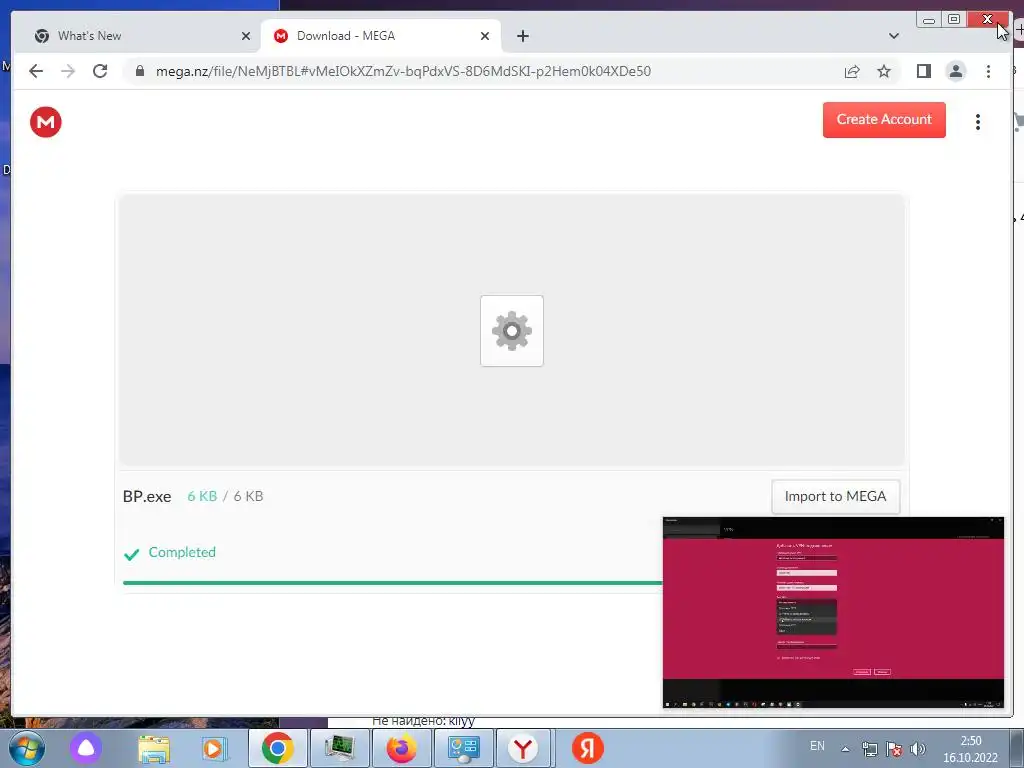The width and height of the screenshot is (1024, 768).
Task: Click the MEGA logo
Action: (46, 121)
